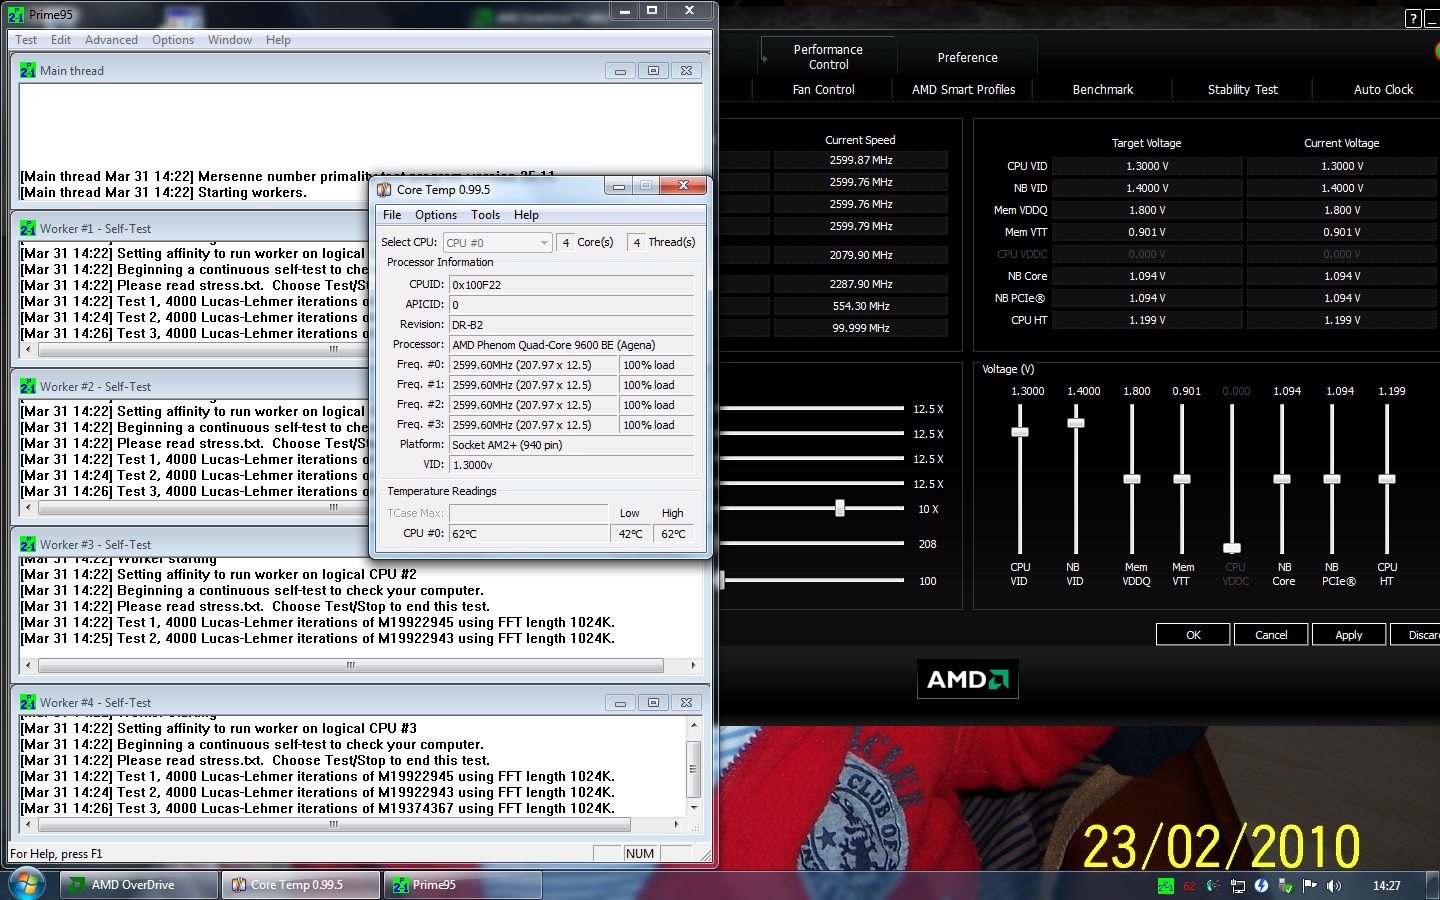Viewport: 1440px width, 900px height.
Task: Click the Safely Remove Hardware tray icon
Action: (1285, 886)
